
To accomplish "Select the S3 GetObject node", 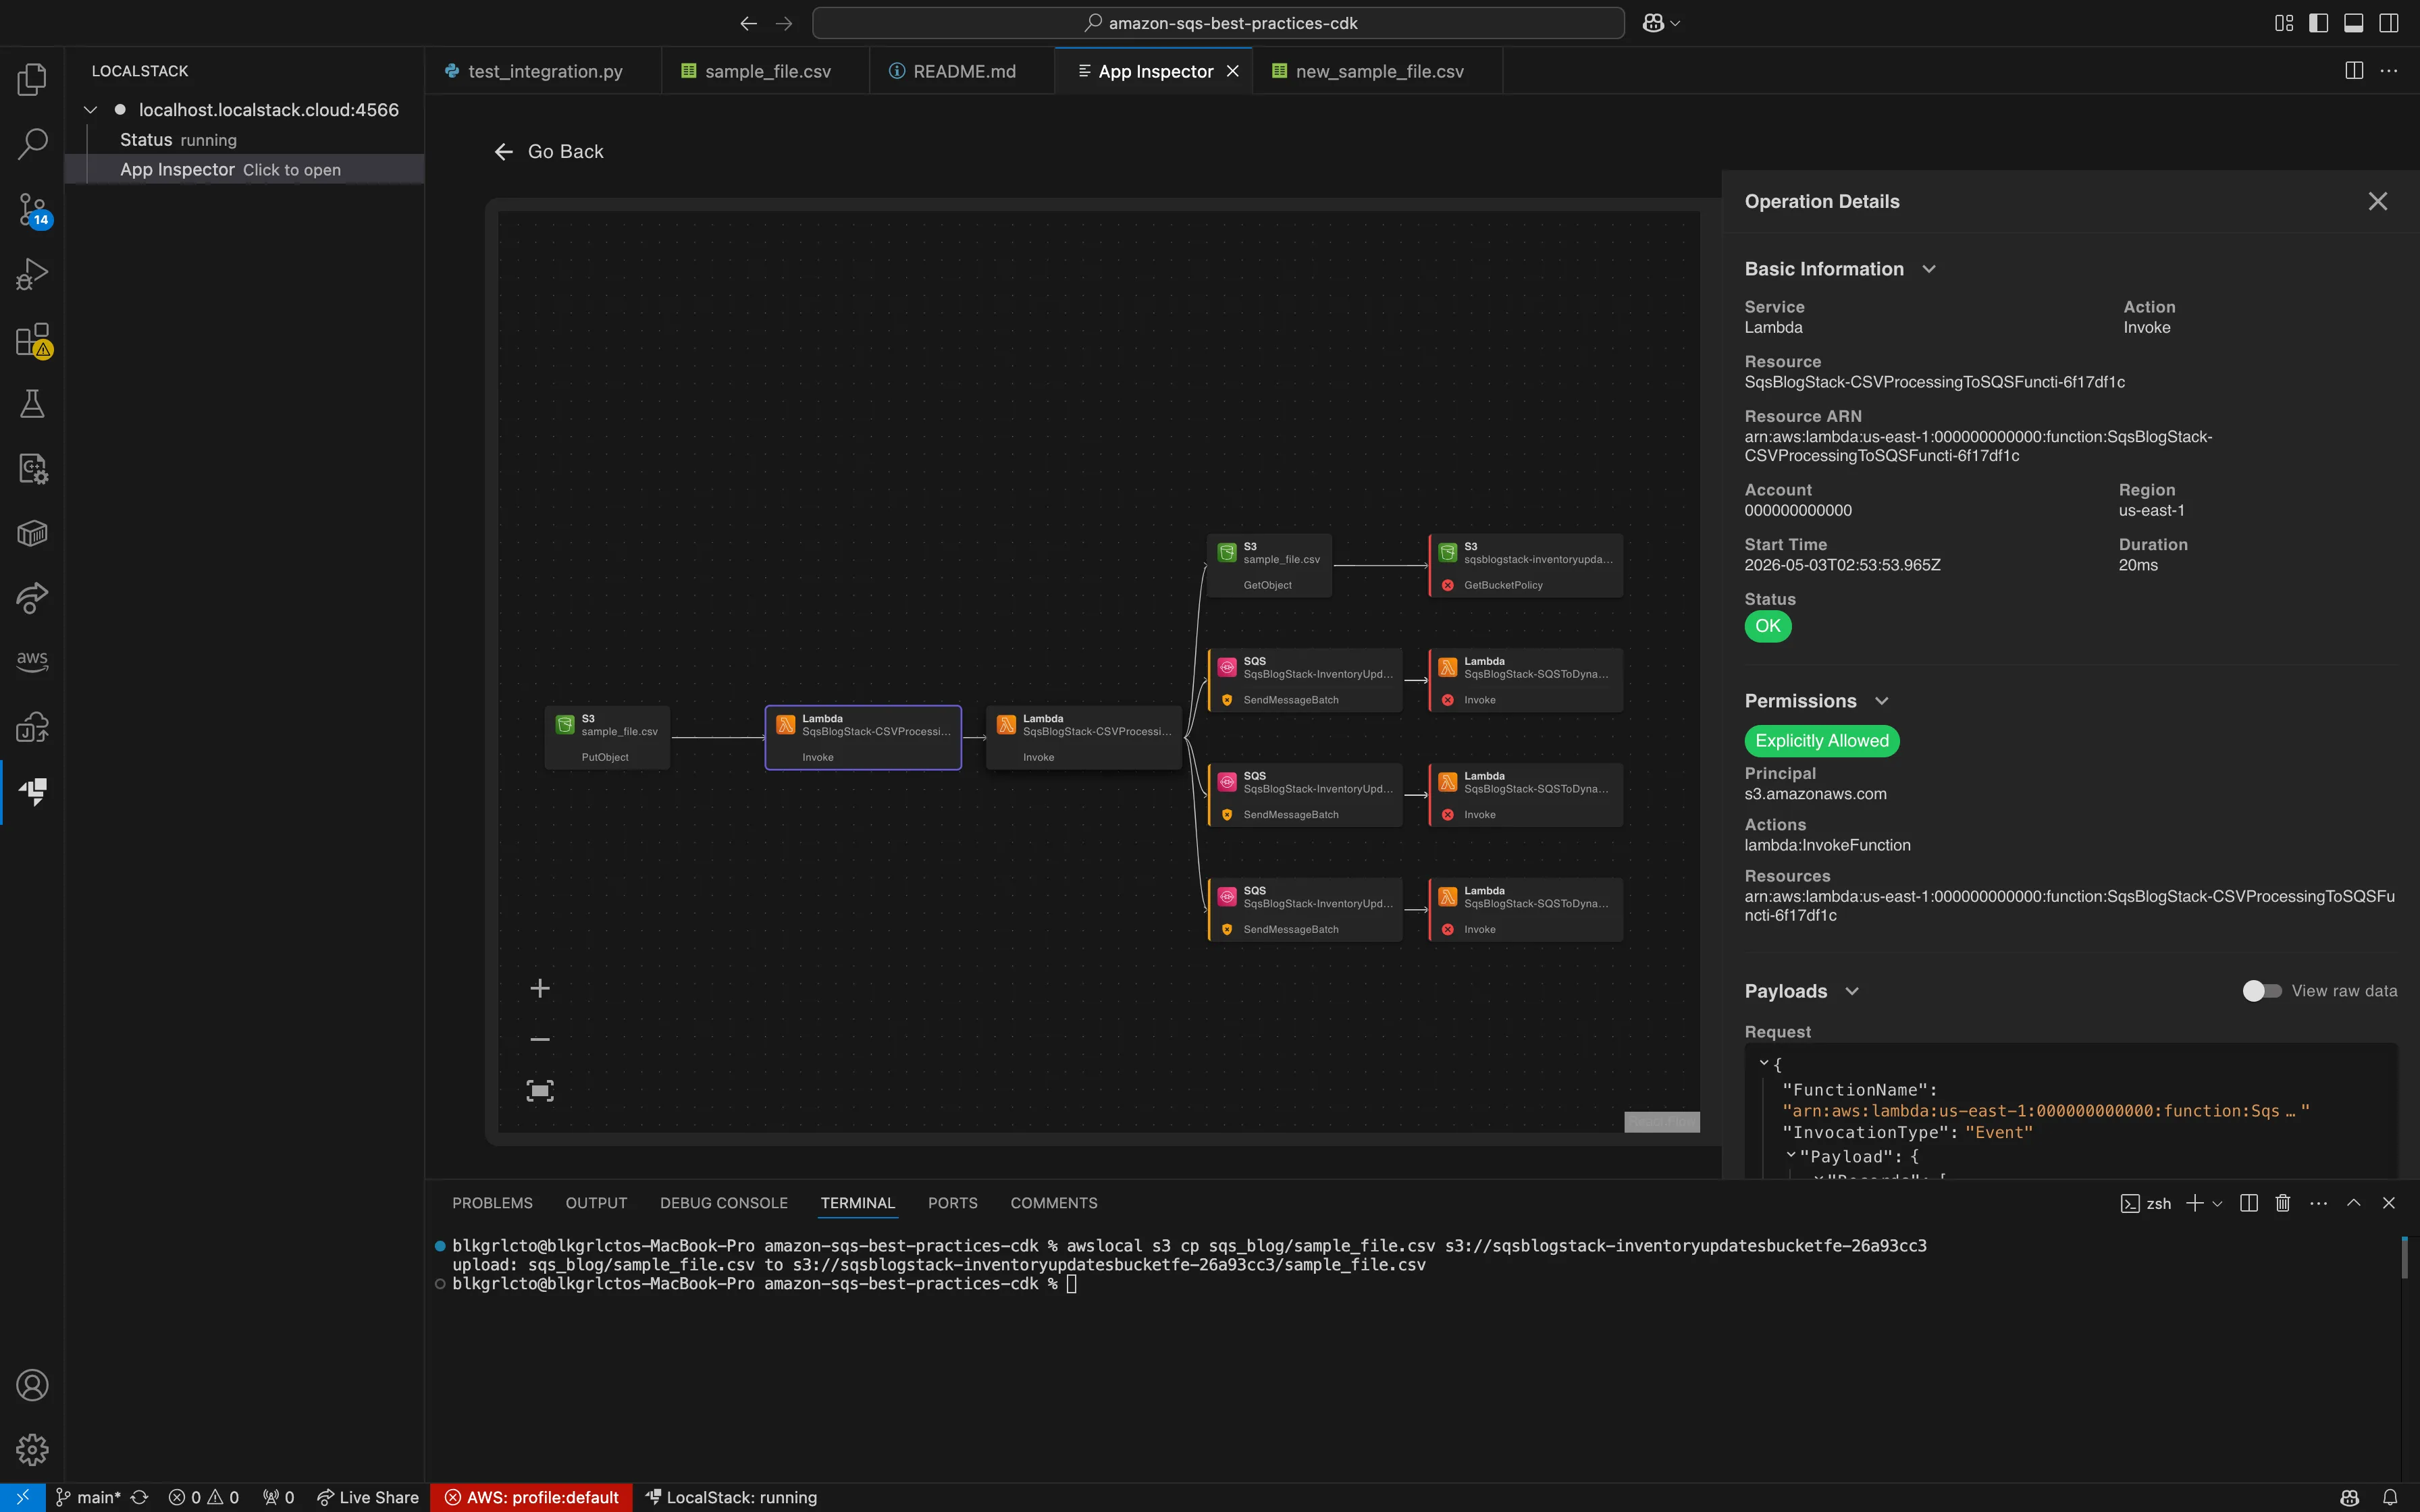I will coord(1269,566).
